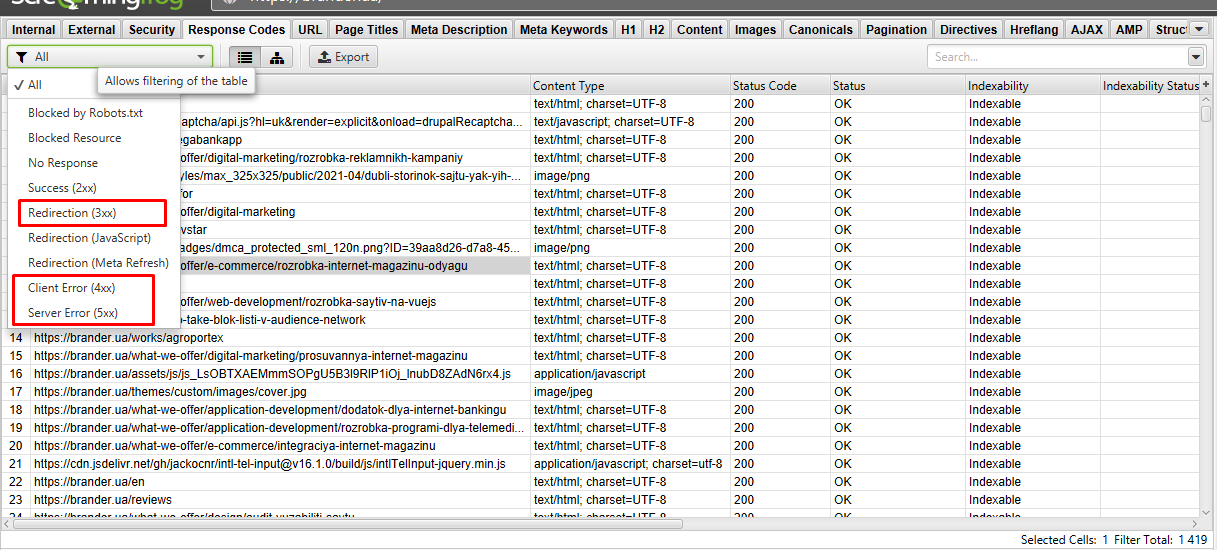Viewport: 1217px width, 550px height.
Task: Open brander.ua/reviews URL row
Action: point(103,500)
